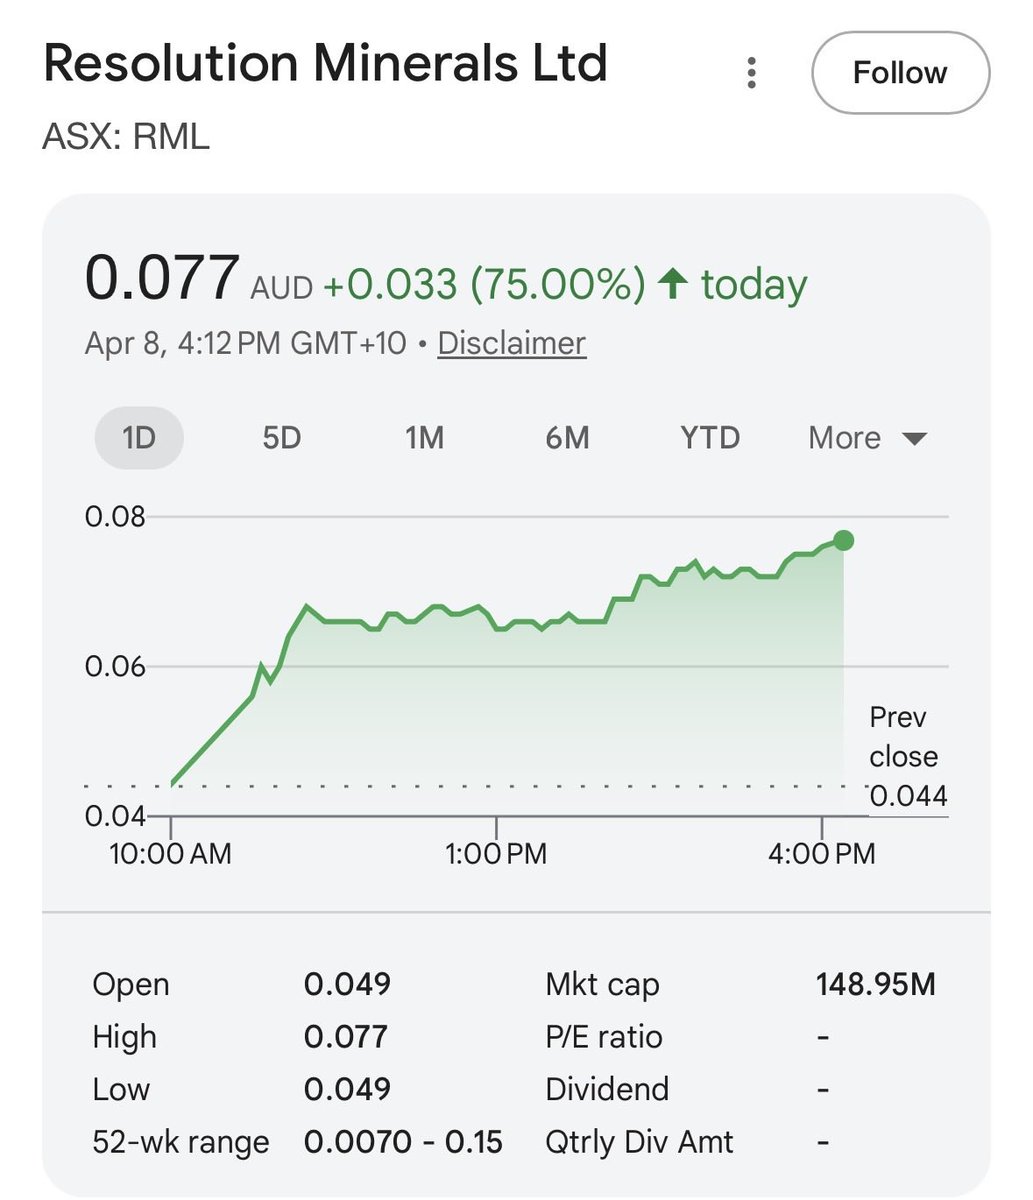This screenshot has height=1200, width=1033.
Task: Open the three-dot more options menu
Action: click(x=751, y=73)
